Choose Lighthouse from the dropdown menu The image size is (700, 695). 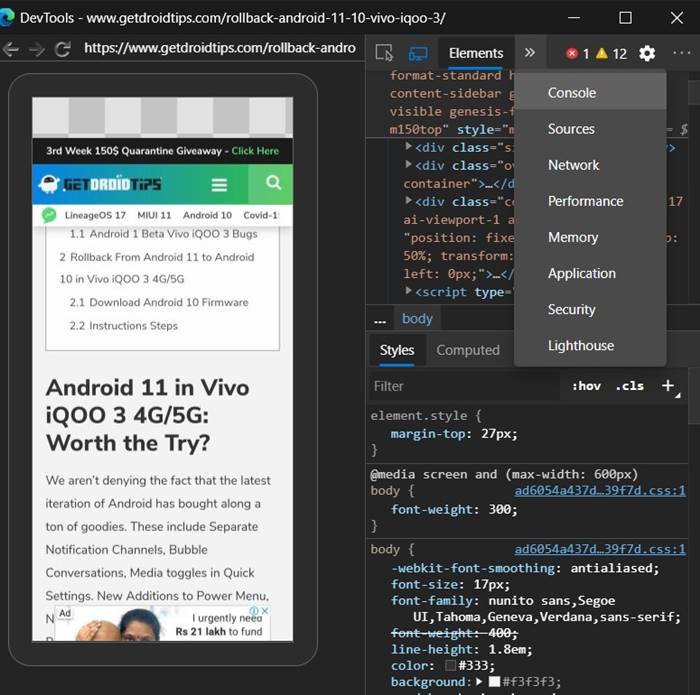tap(590, 345)
